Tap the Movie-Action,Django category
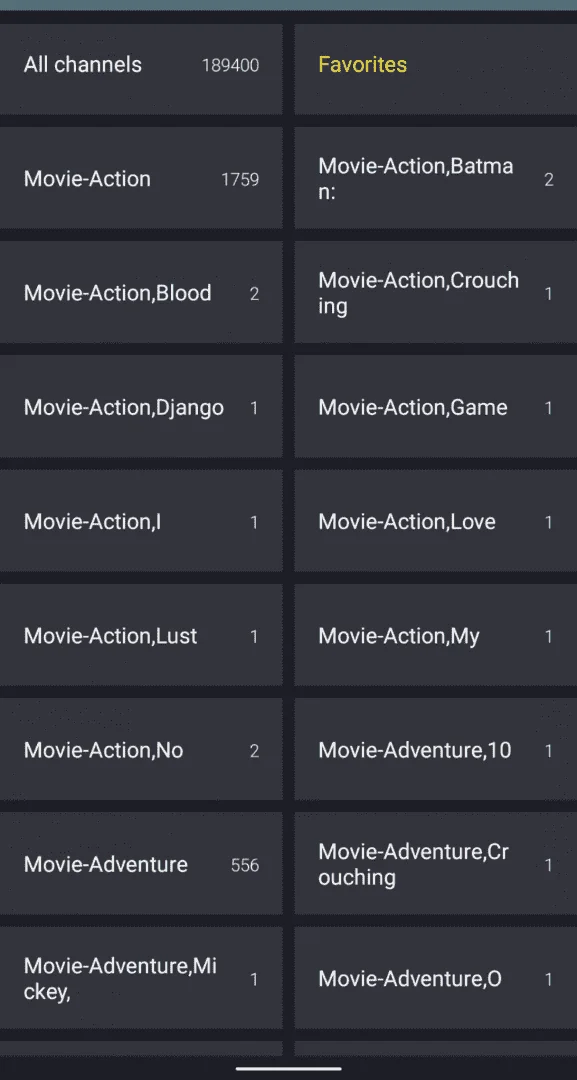This screenshot has width=577, height=1080. click(x=140, y=407)
